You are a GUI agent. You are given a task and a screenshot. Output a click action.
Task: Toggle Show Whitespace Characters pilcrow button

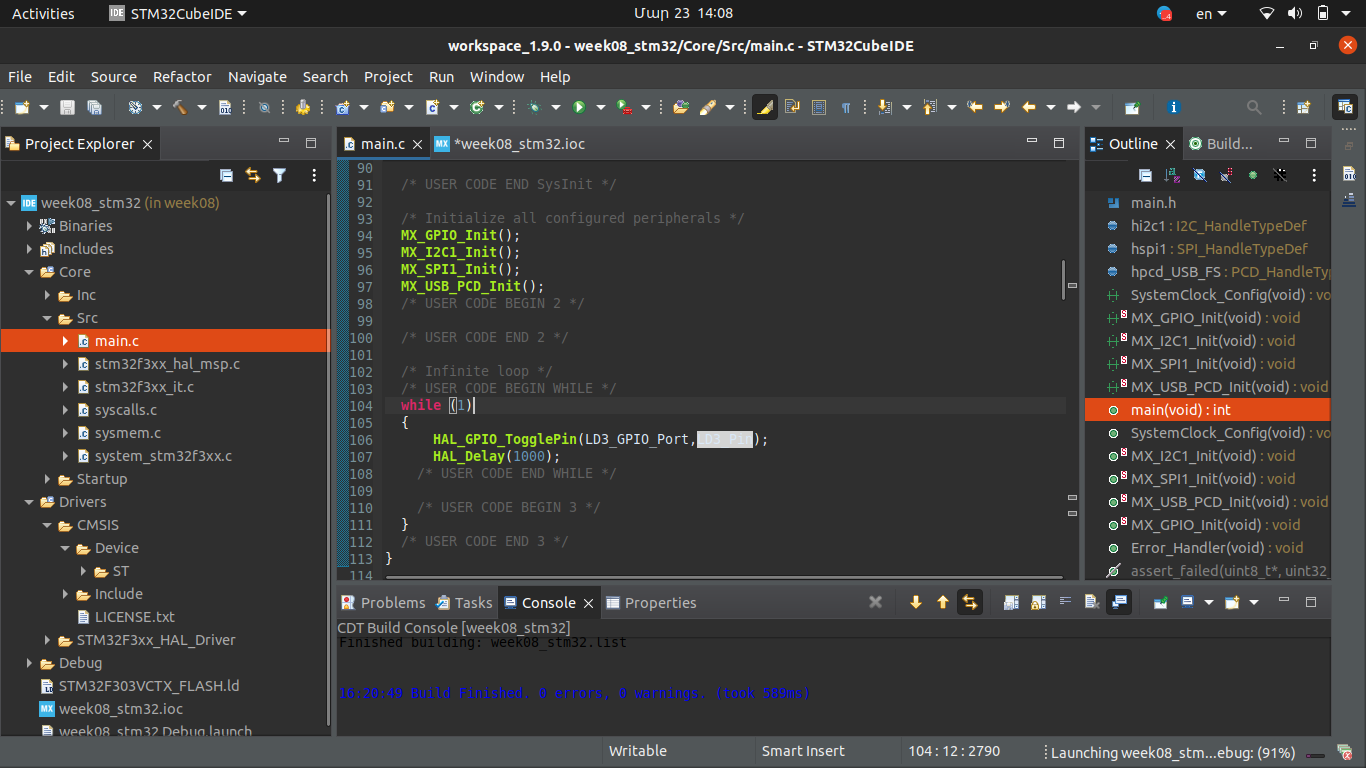(x=846, y=107)
